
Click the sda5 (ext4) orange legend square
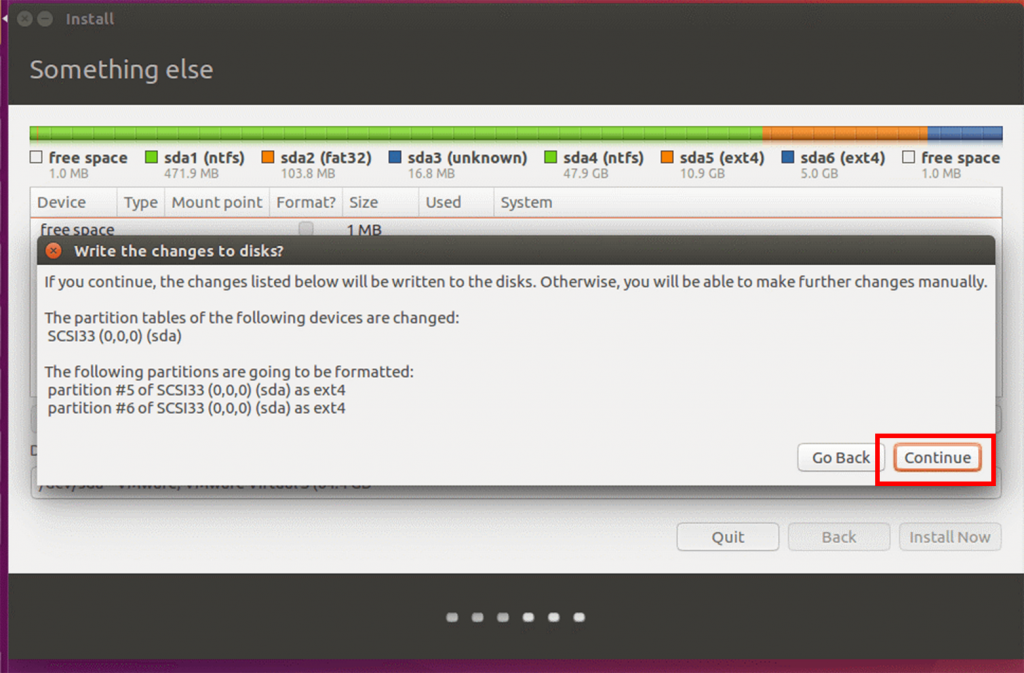coord(667,157)
